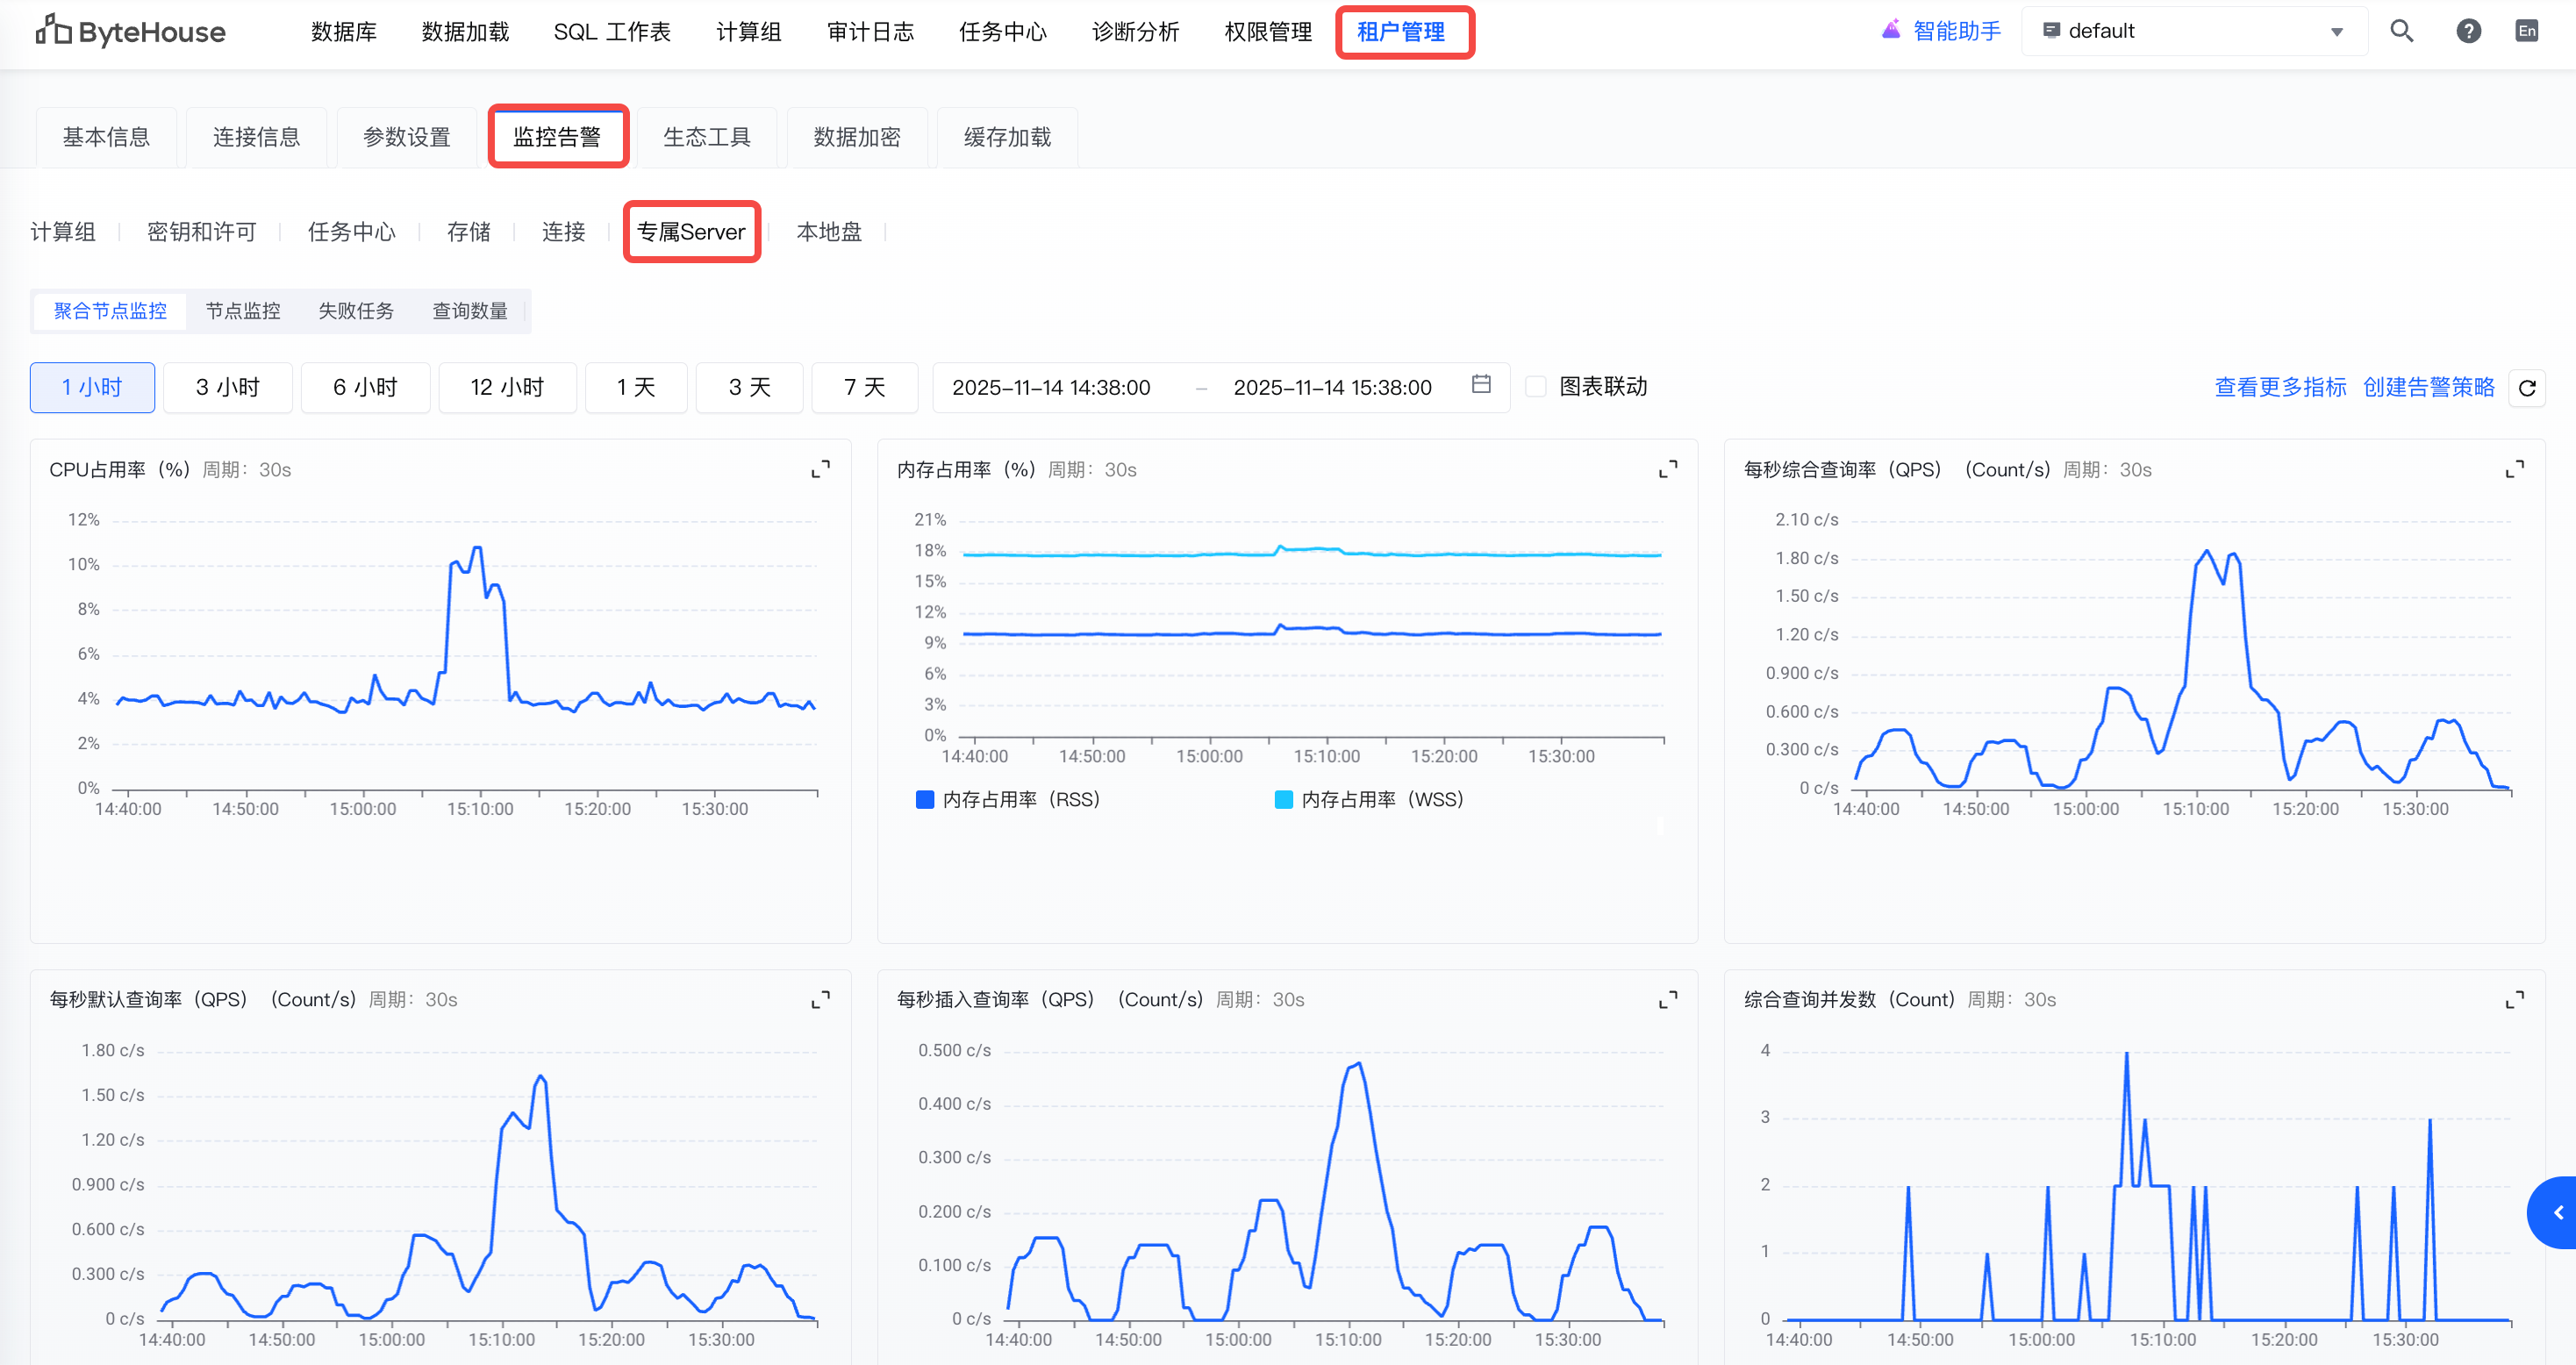
Task: Expand the CPU占用率 chart fullscreen
Action: (820, 469)
